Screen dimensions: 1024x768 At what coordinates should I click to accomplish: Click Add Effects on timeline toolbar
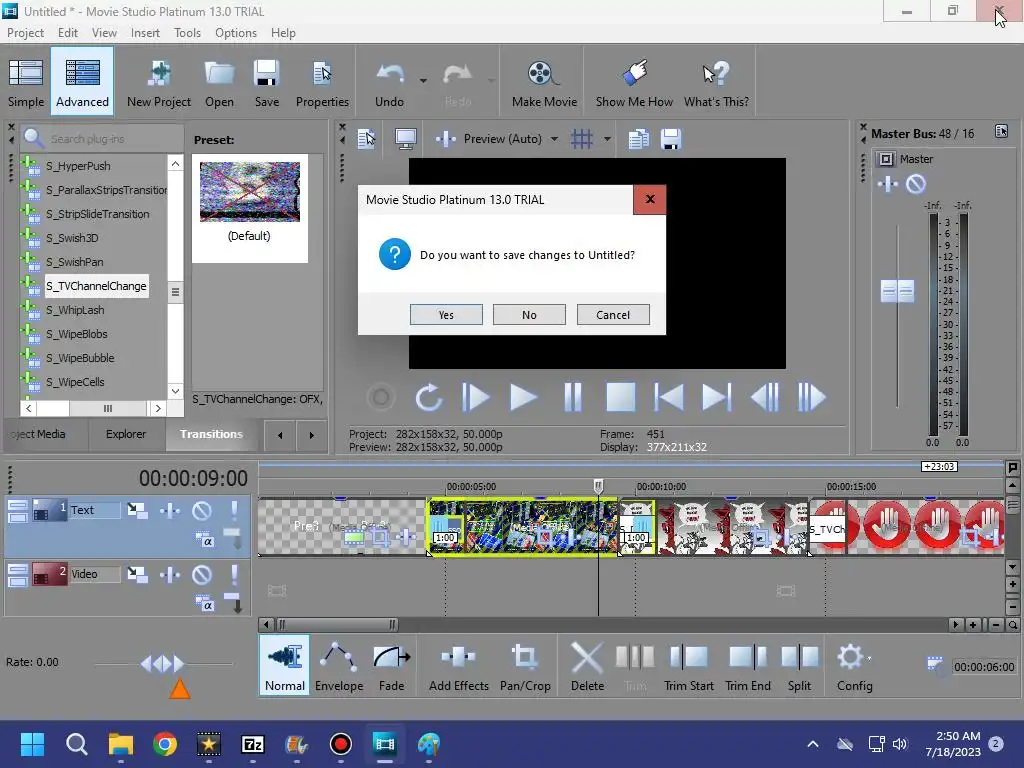(458, 666)
